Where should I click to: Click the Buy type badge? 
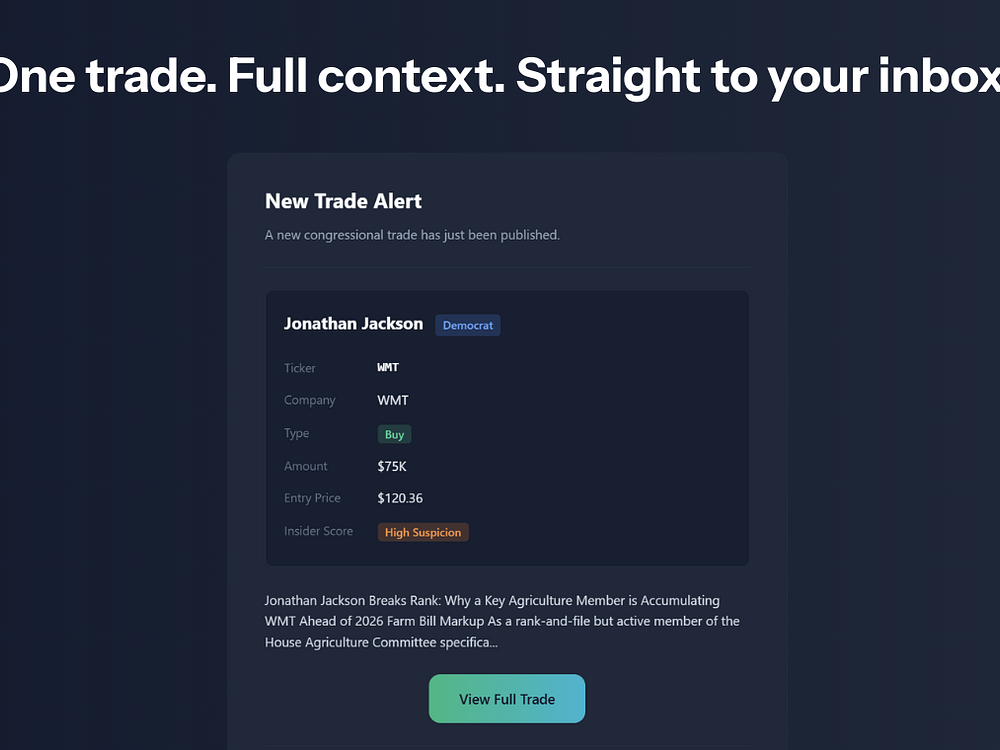tap(394, 434)
